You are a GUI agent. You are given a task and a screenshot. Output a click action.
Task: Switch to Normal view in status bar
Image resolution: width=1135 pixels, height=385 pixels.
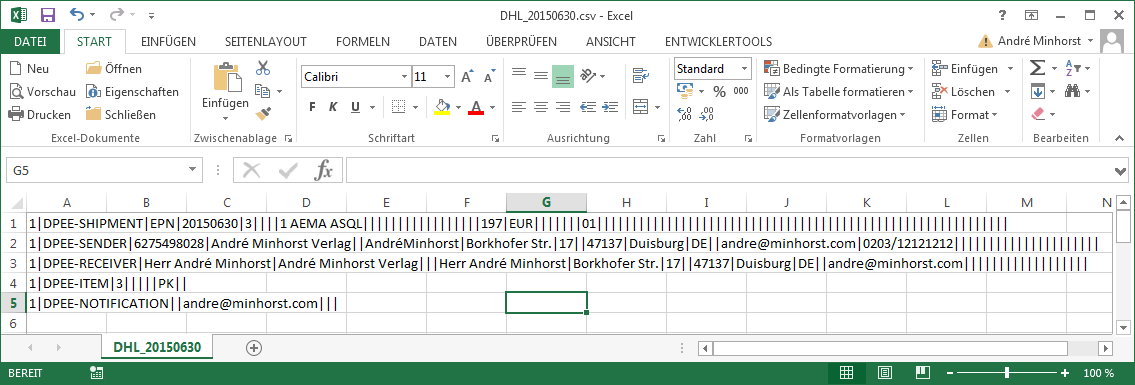click(845, 373)
